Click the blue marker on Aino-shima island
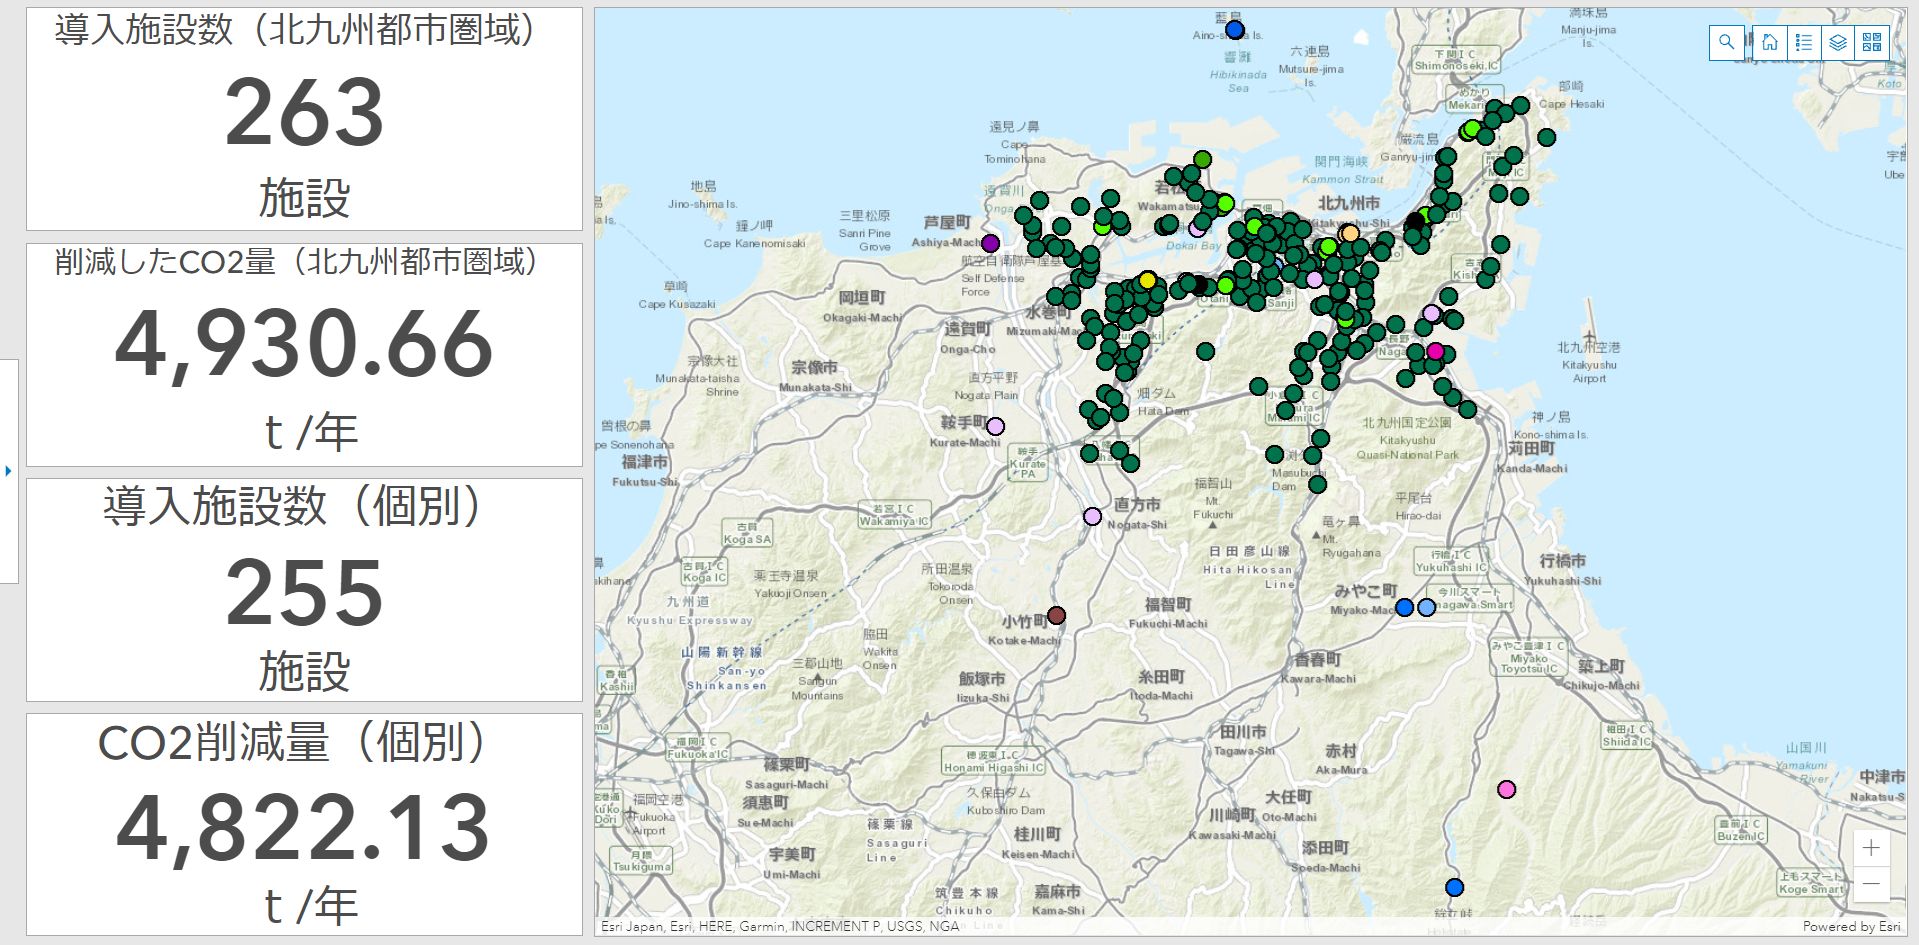Screen dimensions: 1919x945 tap(1235, 30)
